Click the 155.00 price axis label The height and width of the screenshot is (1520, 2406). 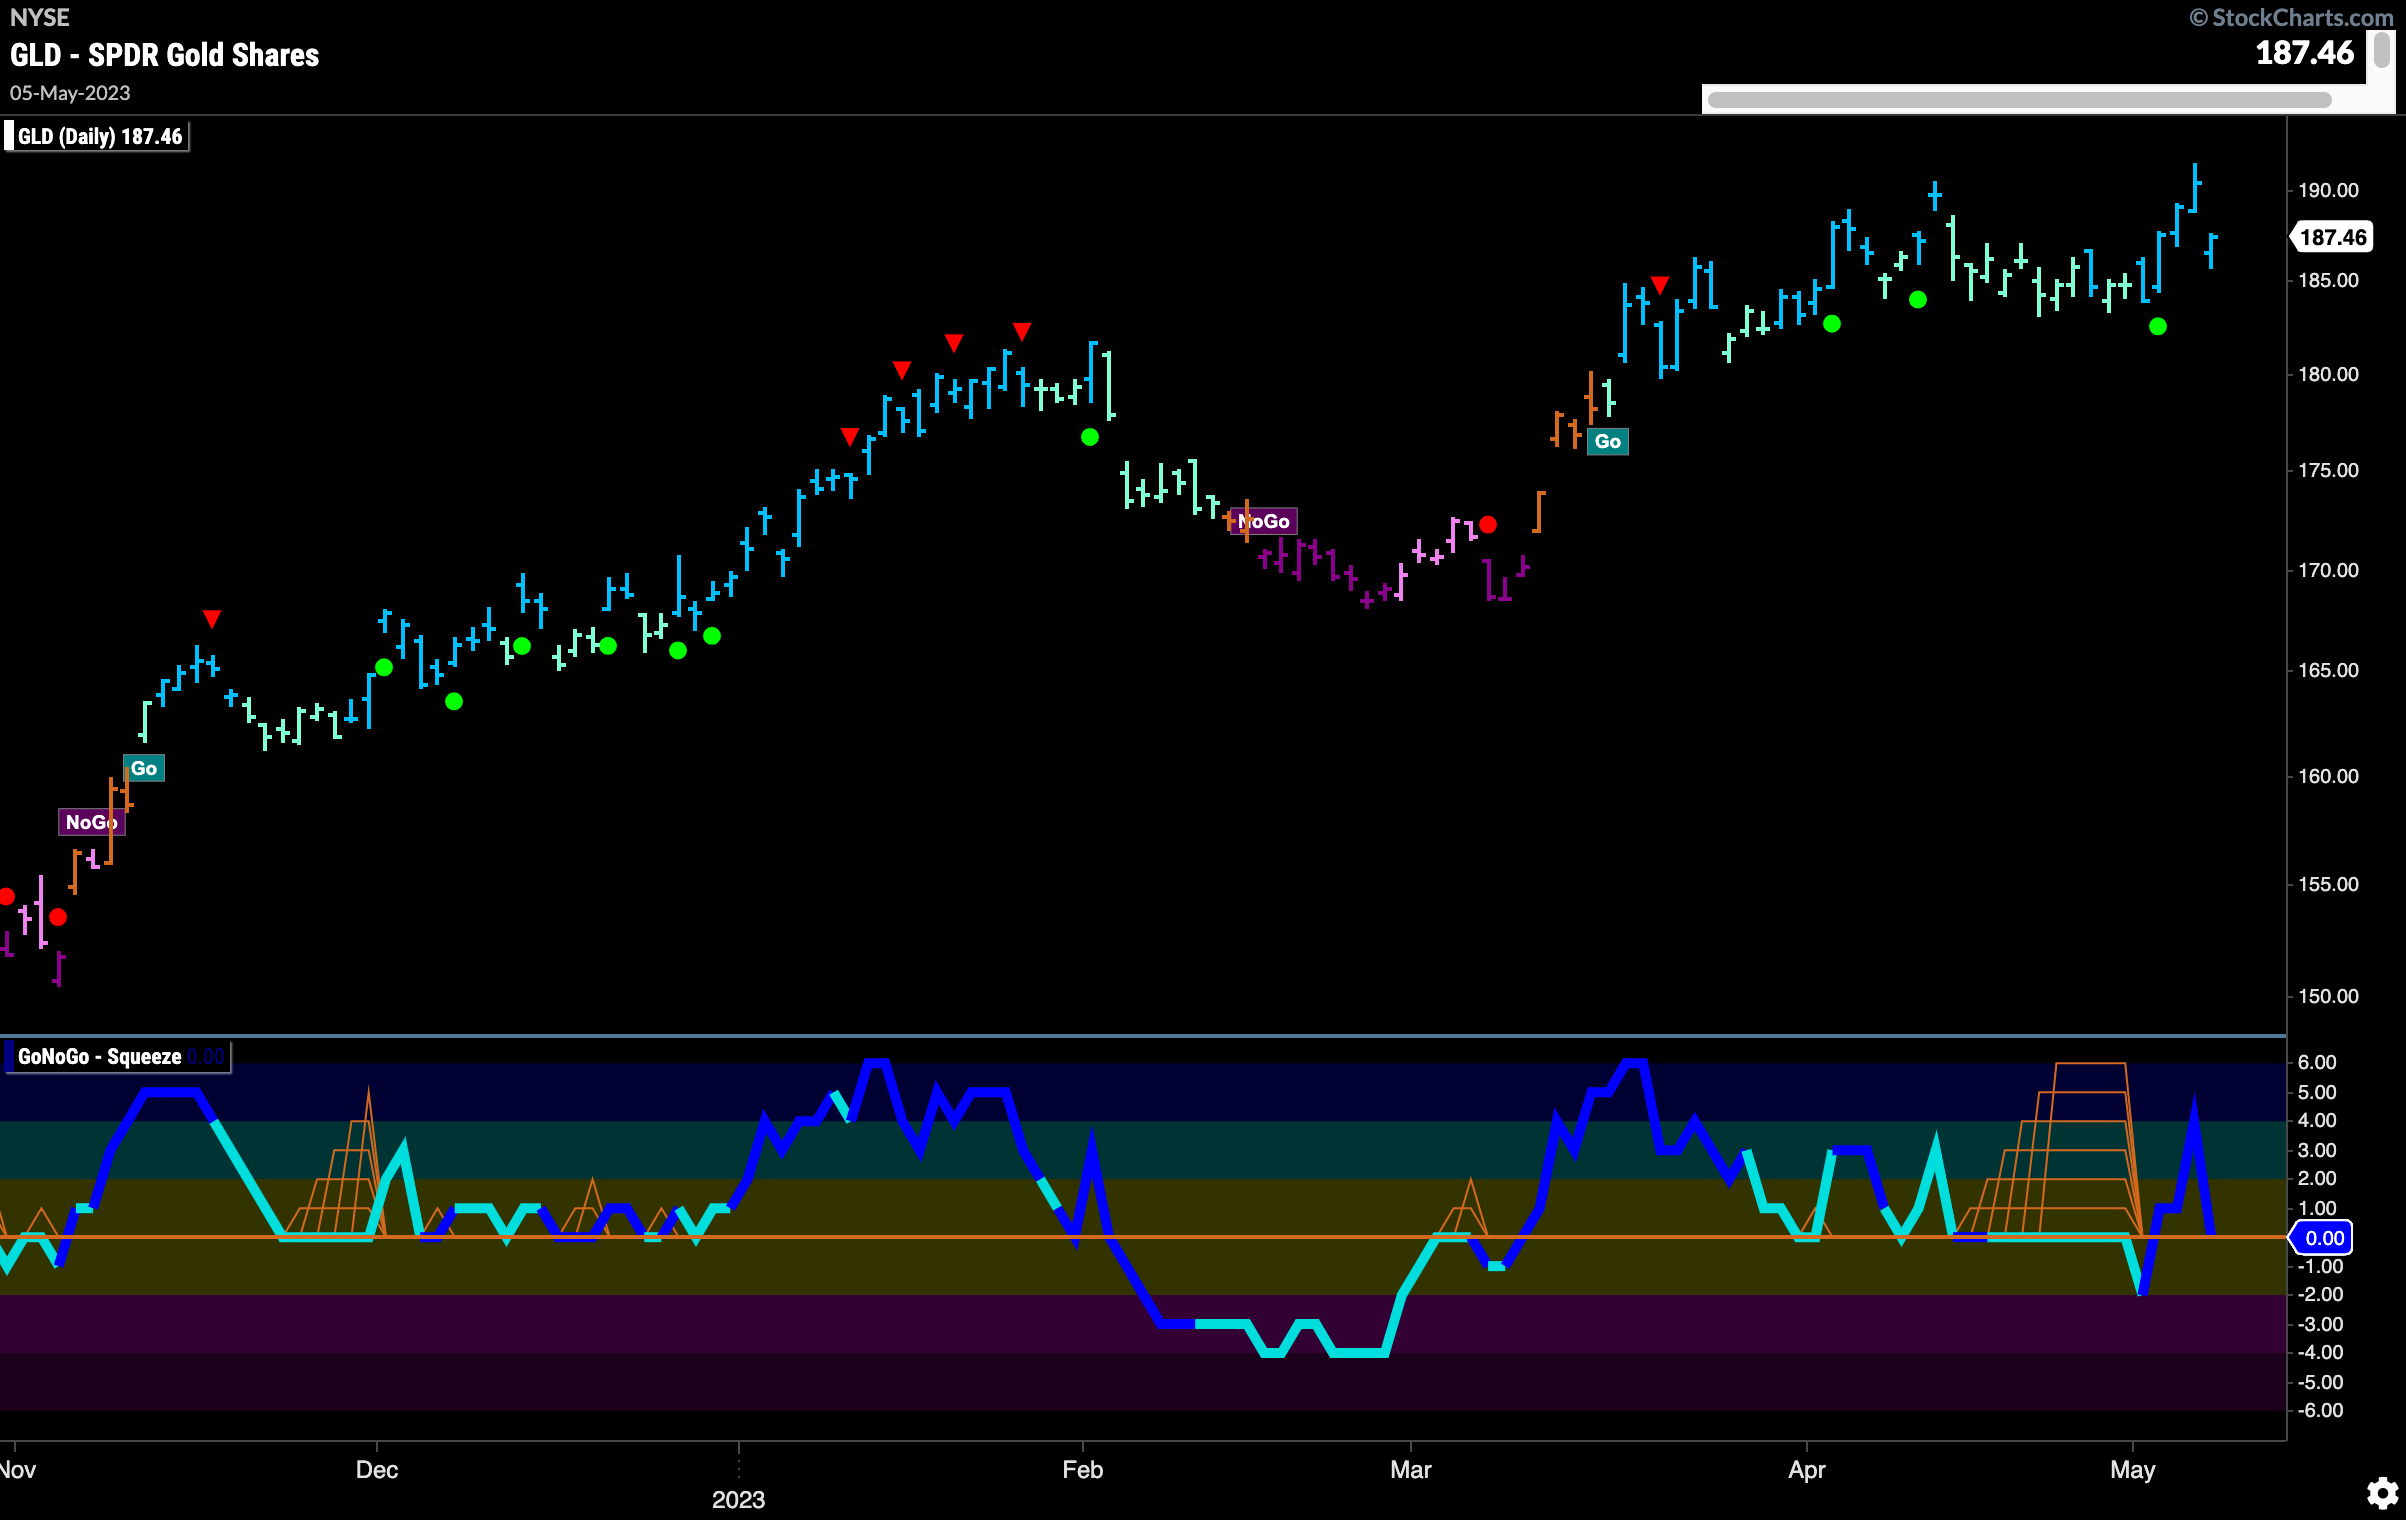(x=2328, y=884)
